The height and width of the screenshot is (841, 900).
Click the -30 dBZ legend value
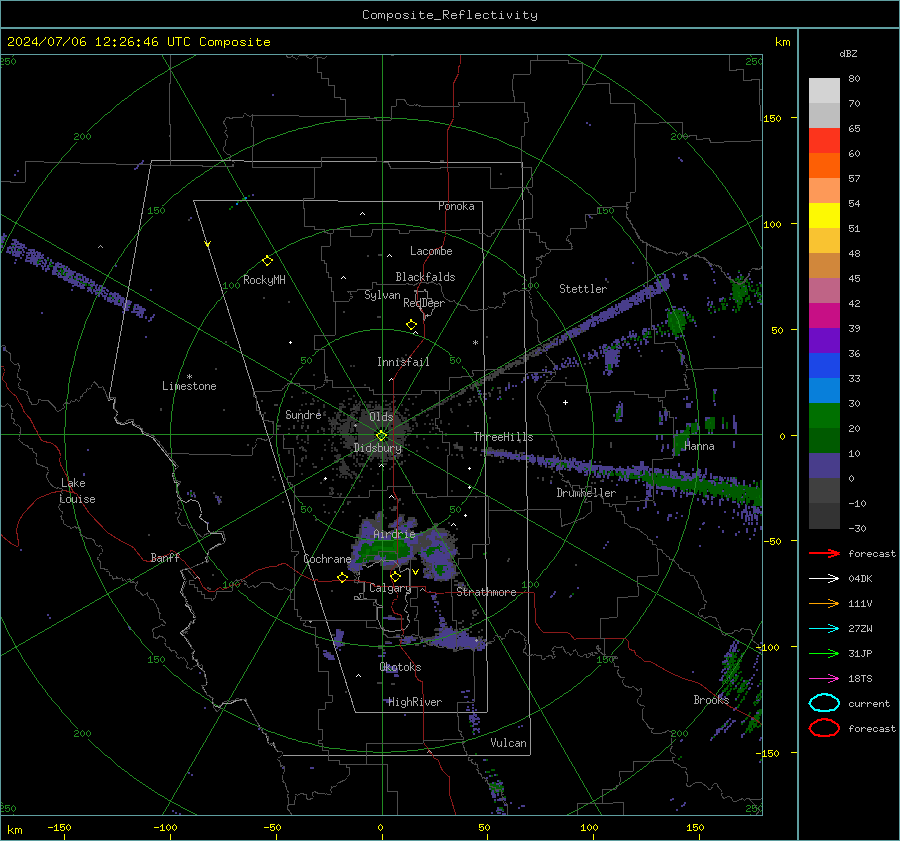857,528
